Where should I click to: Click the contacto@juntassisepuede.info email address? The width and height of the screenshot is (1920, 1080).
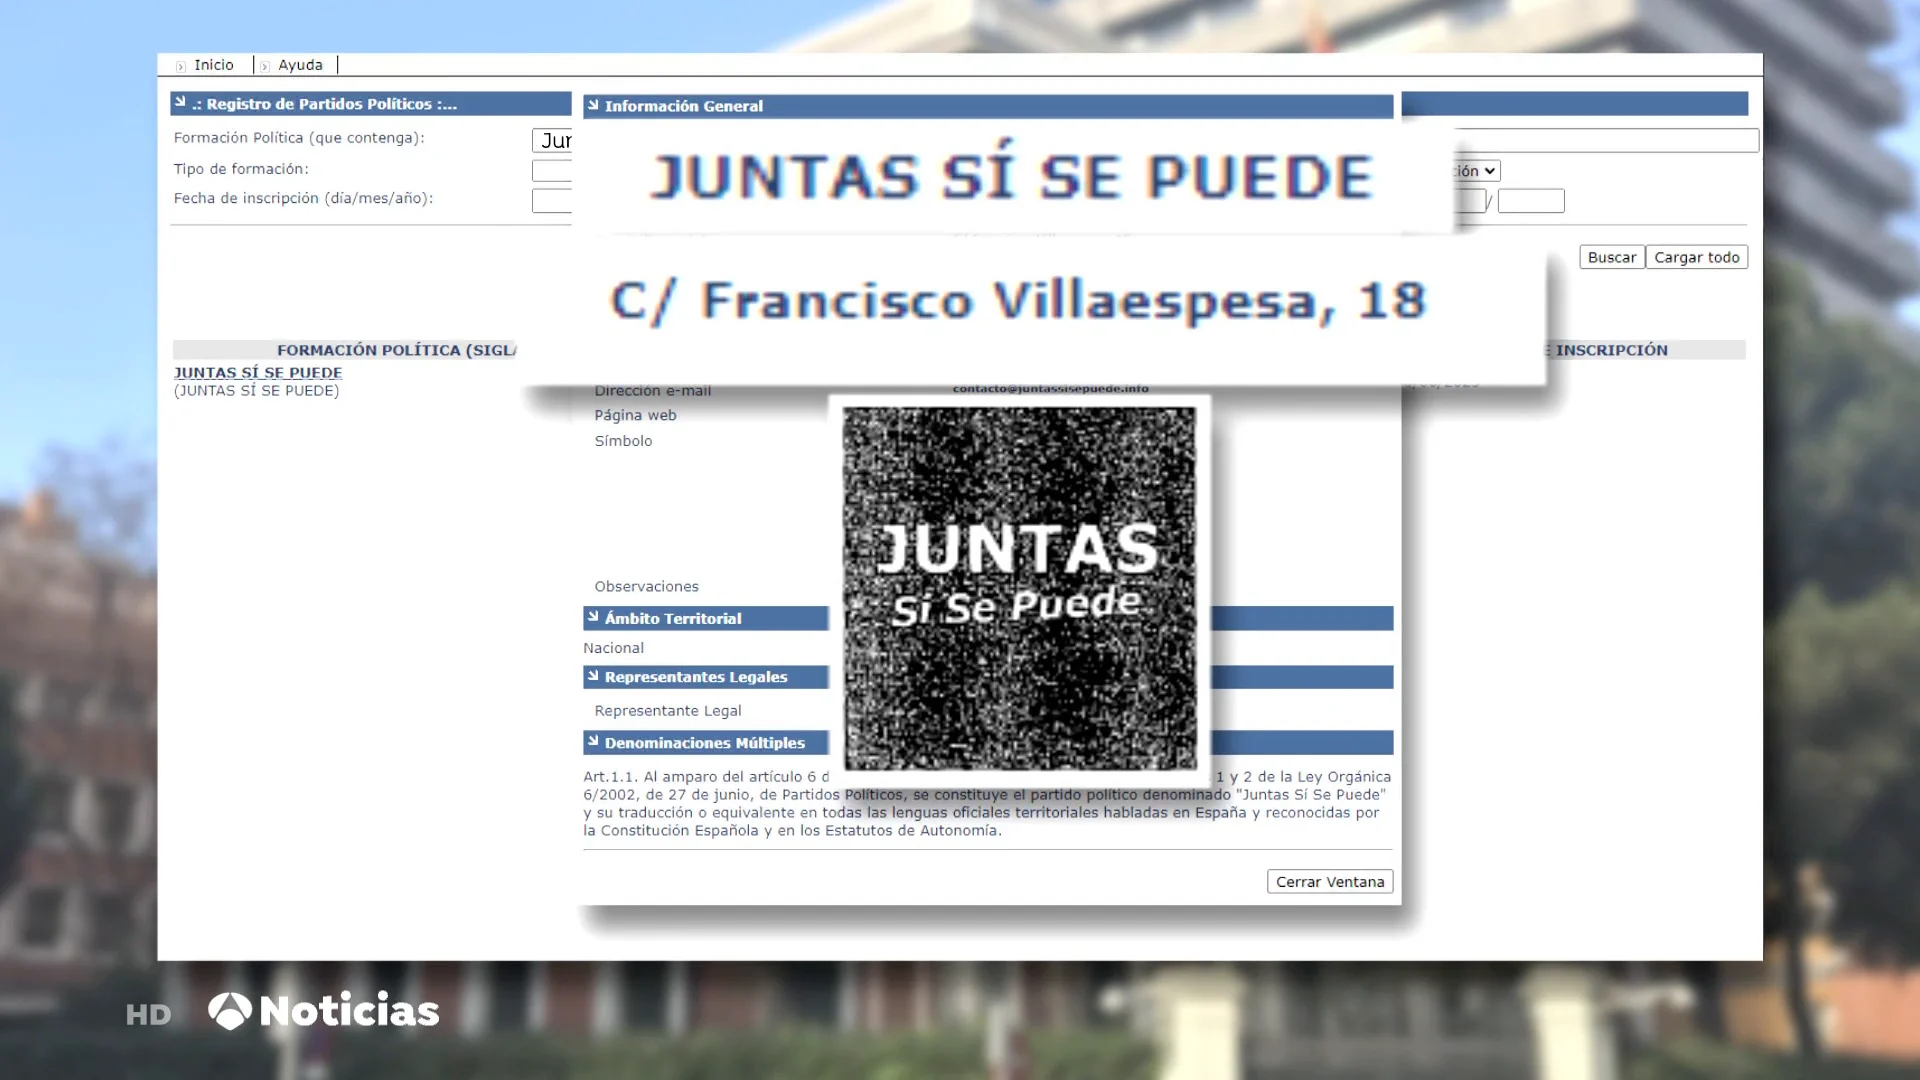click(x=1050, y=388)
